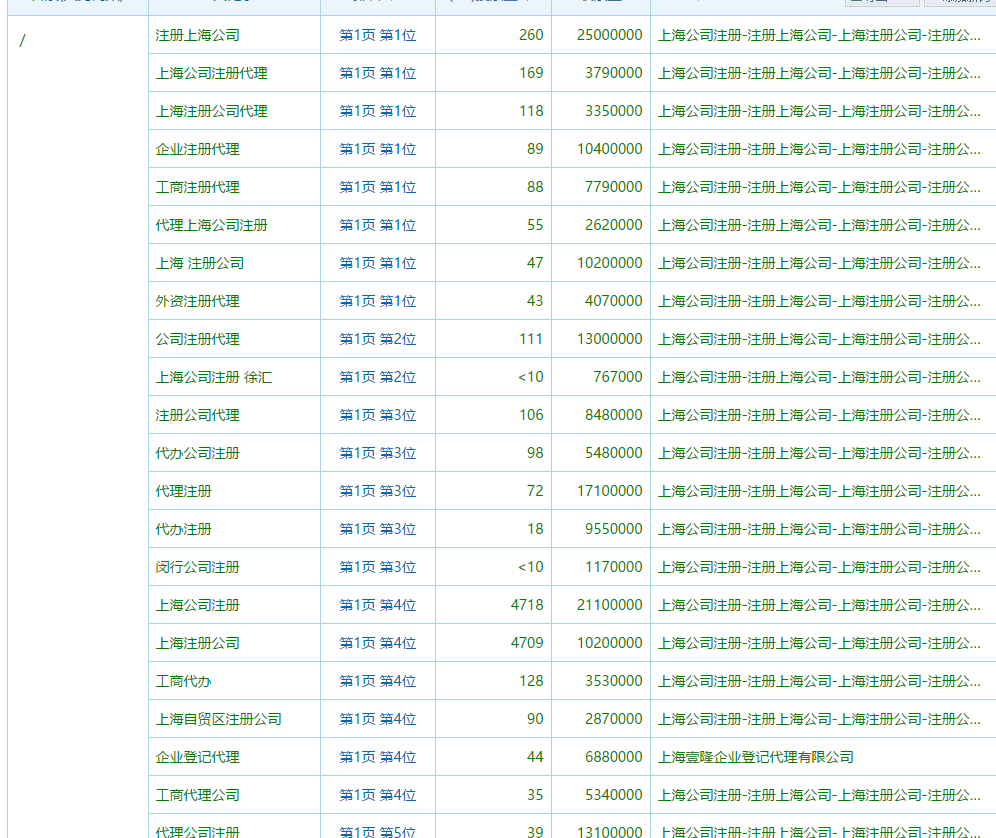996x838 pixels.
Task: Select the 闵行公司注册 keyword
Action: tap(197, 567)
